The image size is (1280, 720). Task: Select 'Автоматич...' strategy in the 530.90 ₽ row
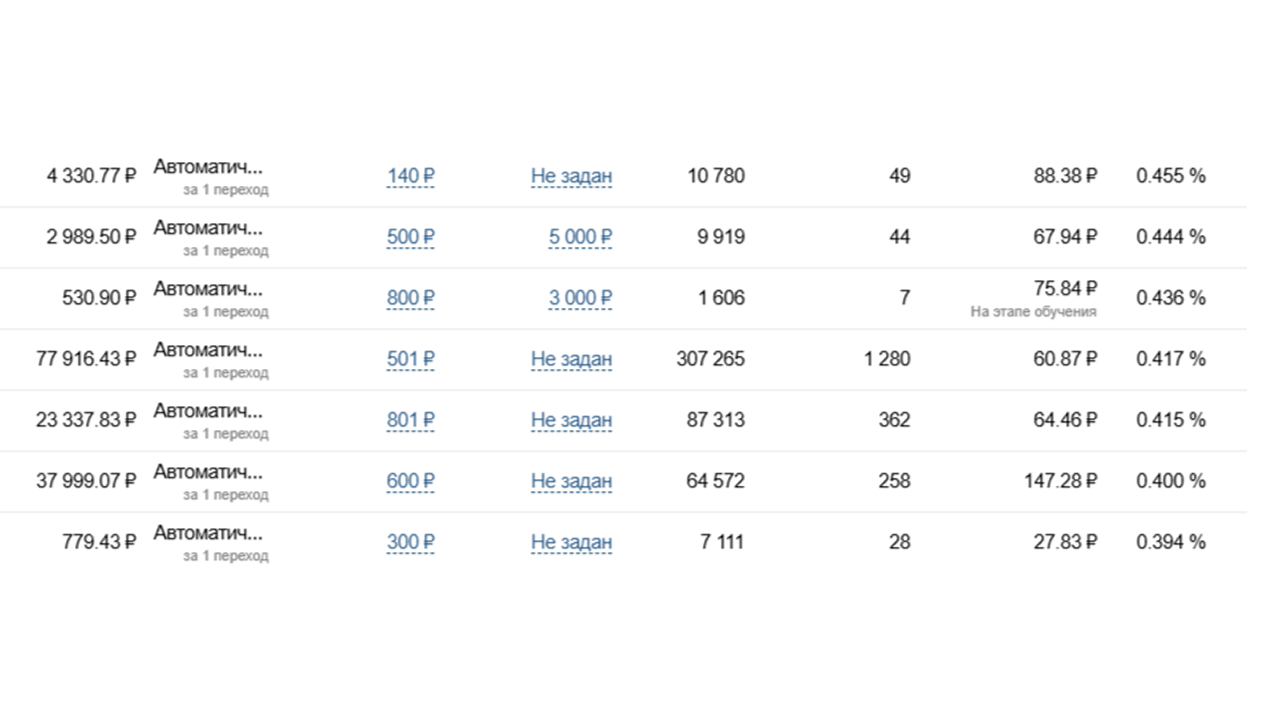pos(208,289)
